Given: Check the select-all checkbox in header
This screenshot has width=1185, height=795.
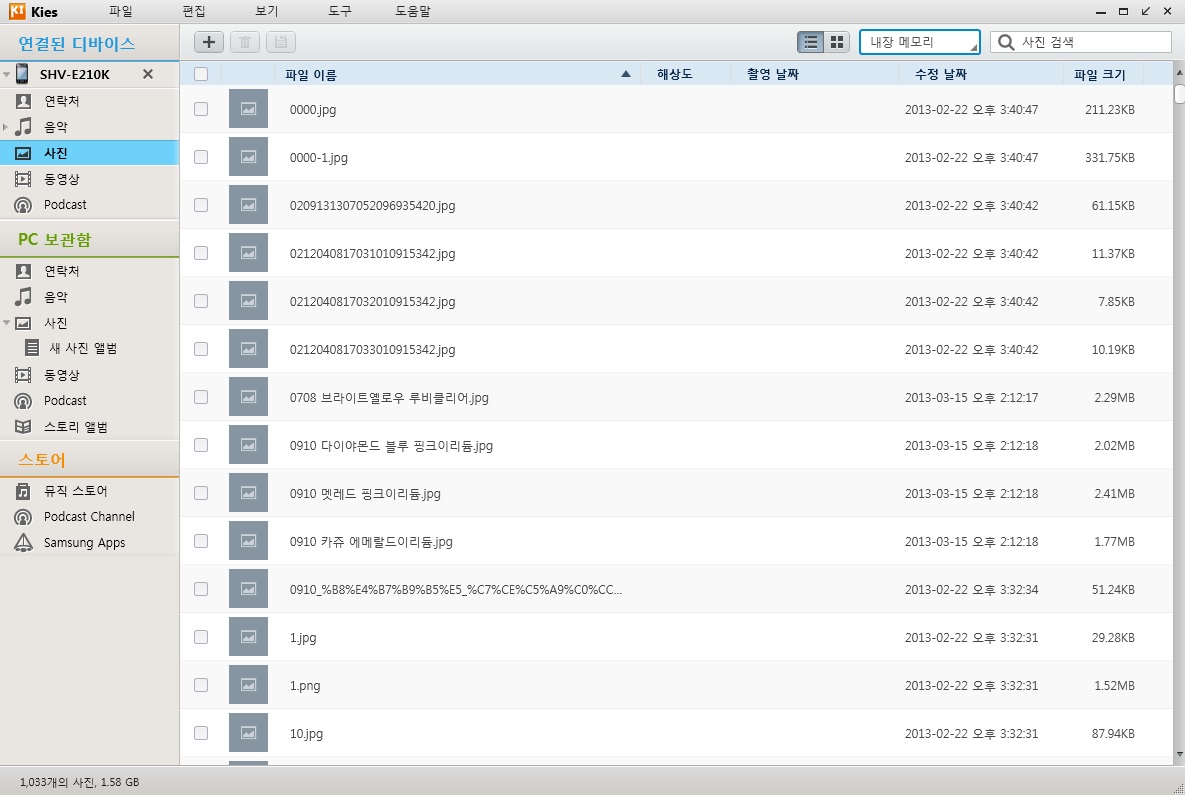Looking at the screenshot, I should coord(201,74).
